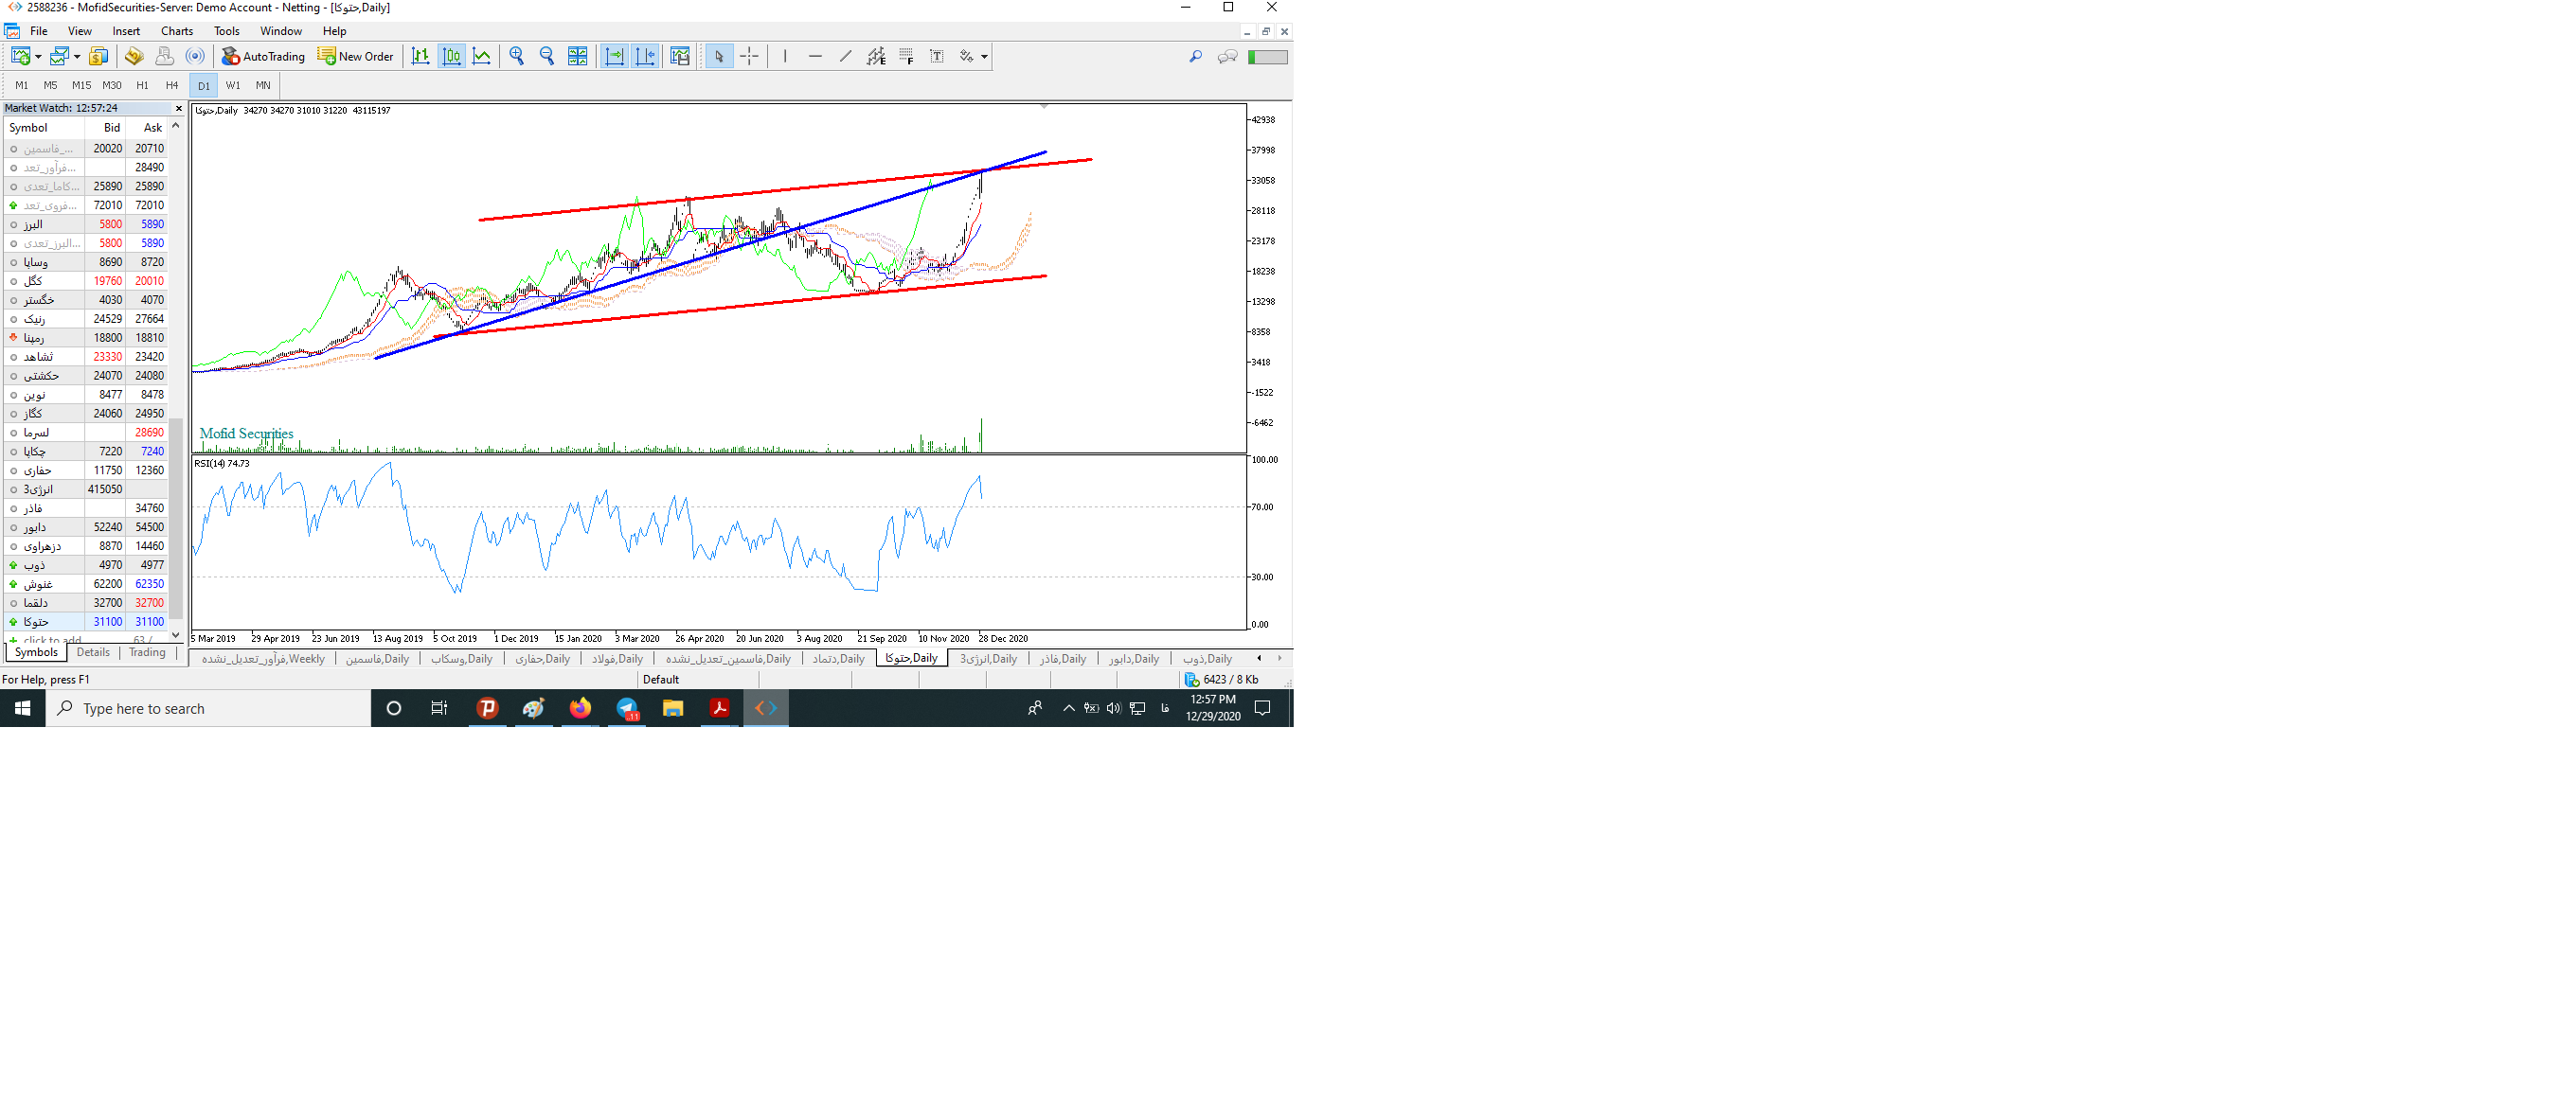Select the Fibonacci retracement tool
The image size is (2576, 1100).
(x=906, y=56)
